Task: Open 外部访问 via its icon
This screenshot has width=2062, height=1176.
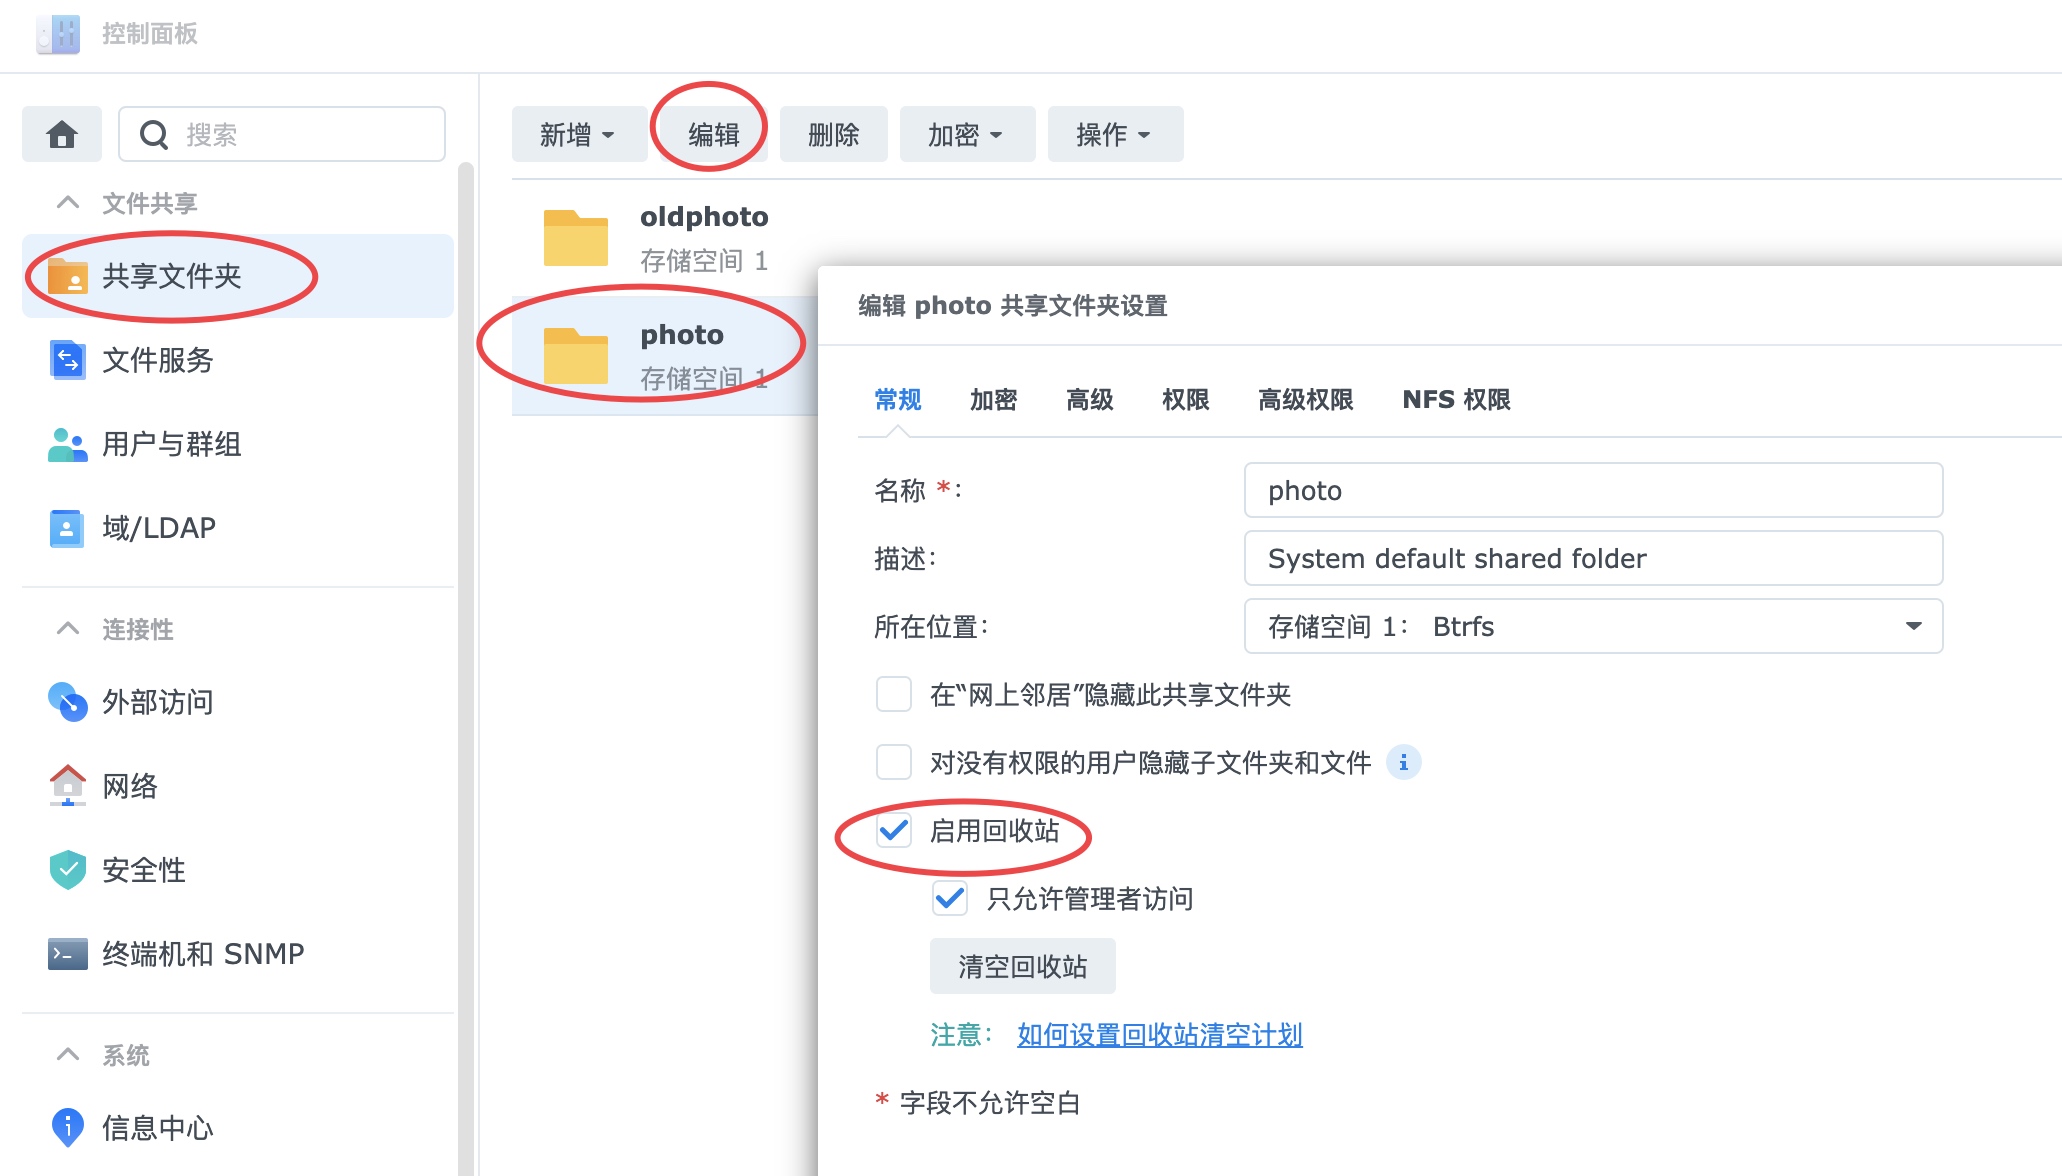Action: point(68,702)
